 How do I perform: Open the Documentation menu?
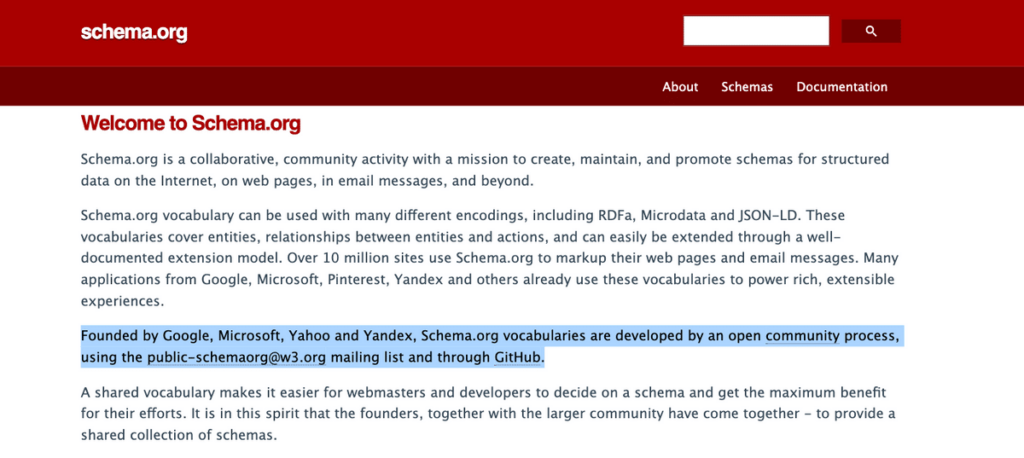[x=842, y=87]
